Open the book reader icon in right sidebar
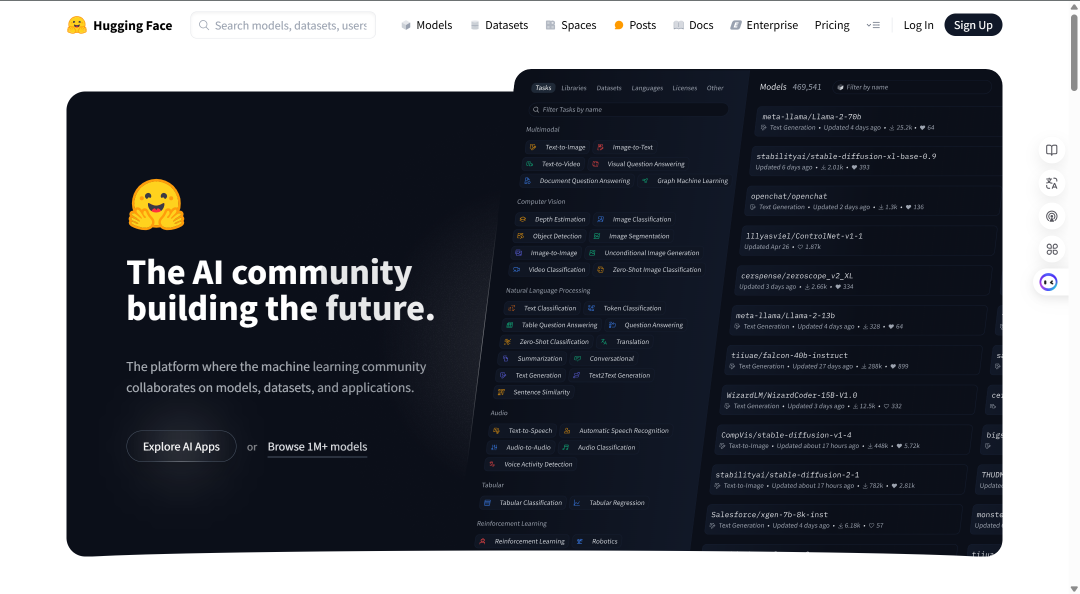Image resolution: width=1080 pixels, height=594 pixels. click(x=1051, y=150)
